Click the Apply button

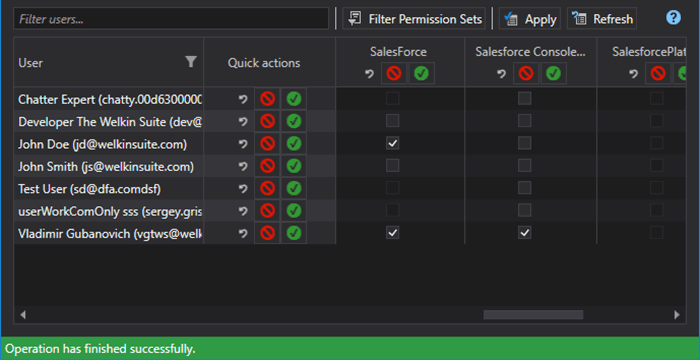tap(529, 19)
